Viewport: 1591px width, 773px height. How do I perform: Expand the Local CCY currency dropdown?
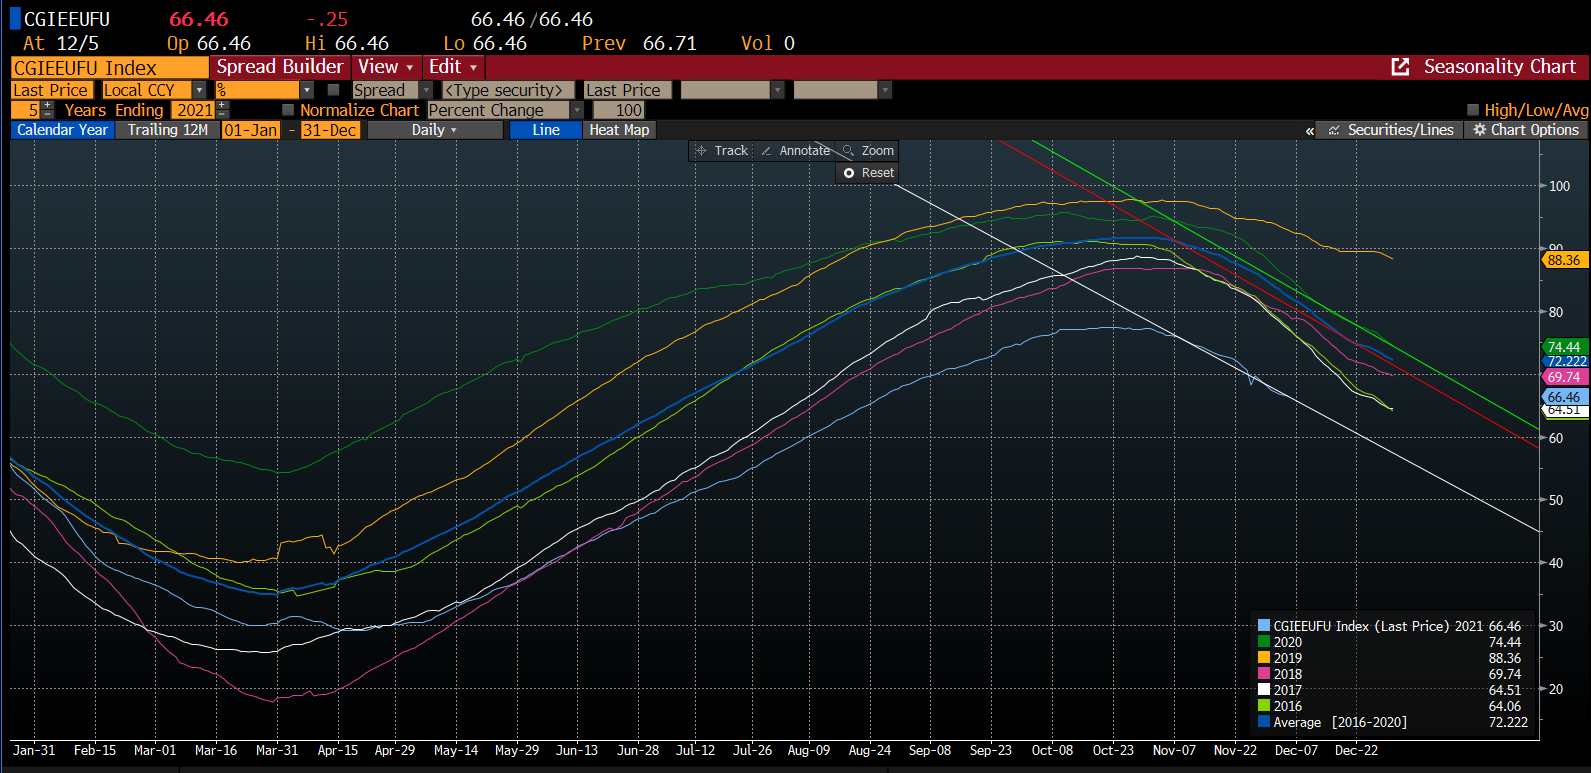tap(199, 90)
